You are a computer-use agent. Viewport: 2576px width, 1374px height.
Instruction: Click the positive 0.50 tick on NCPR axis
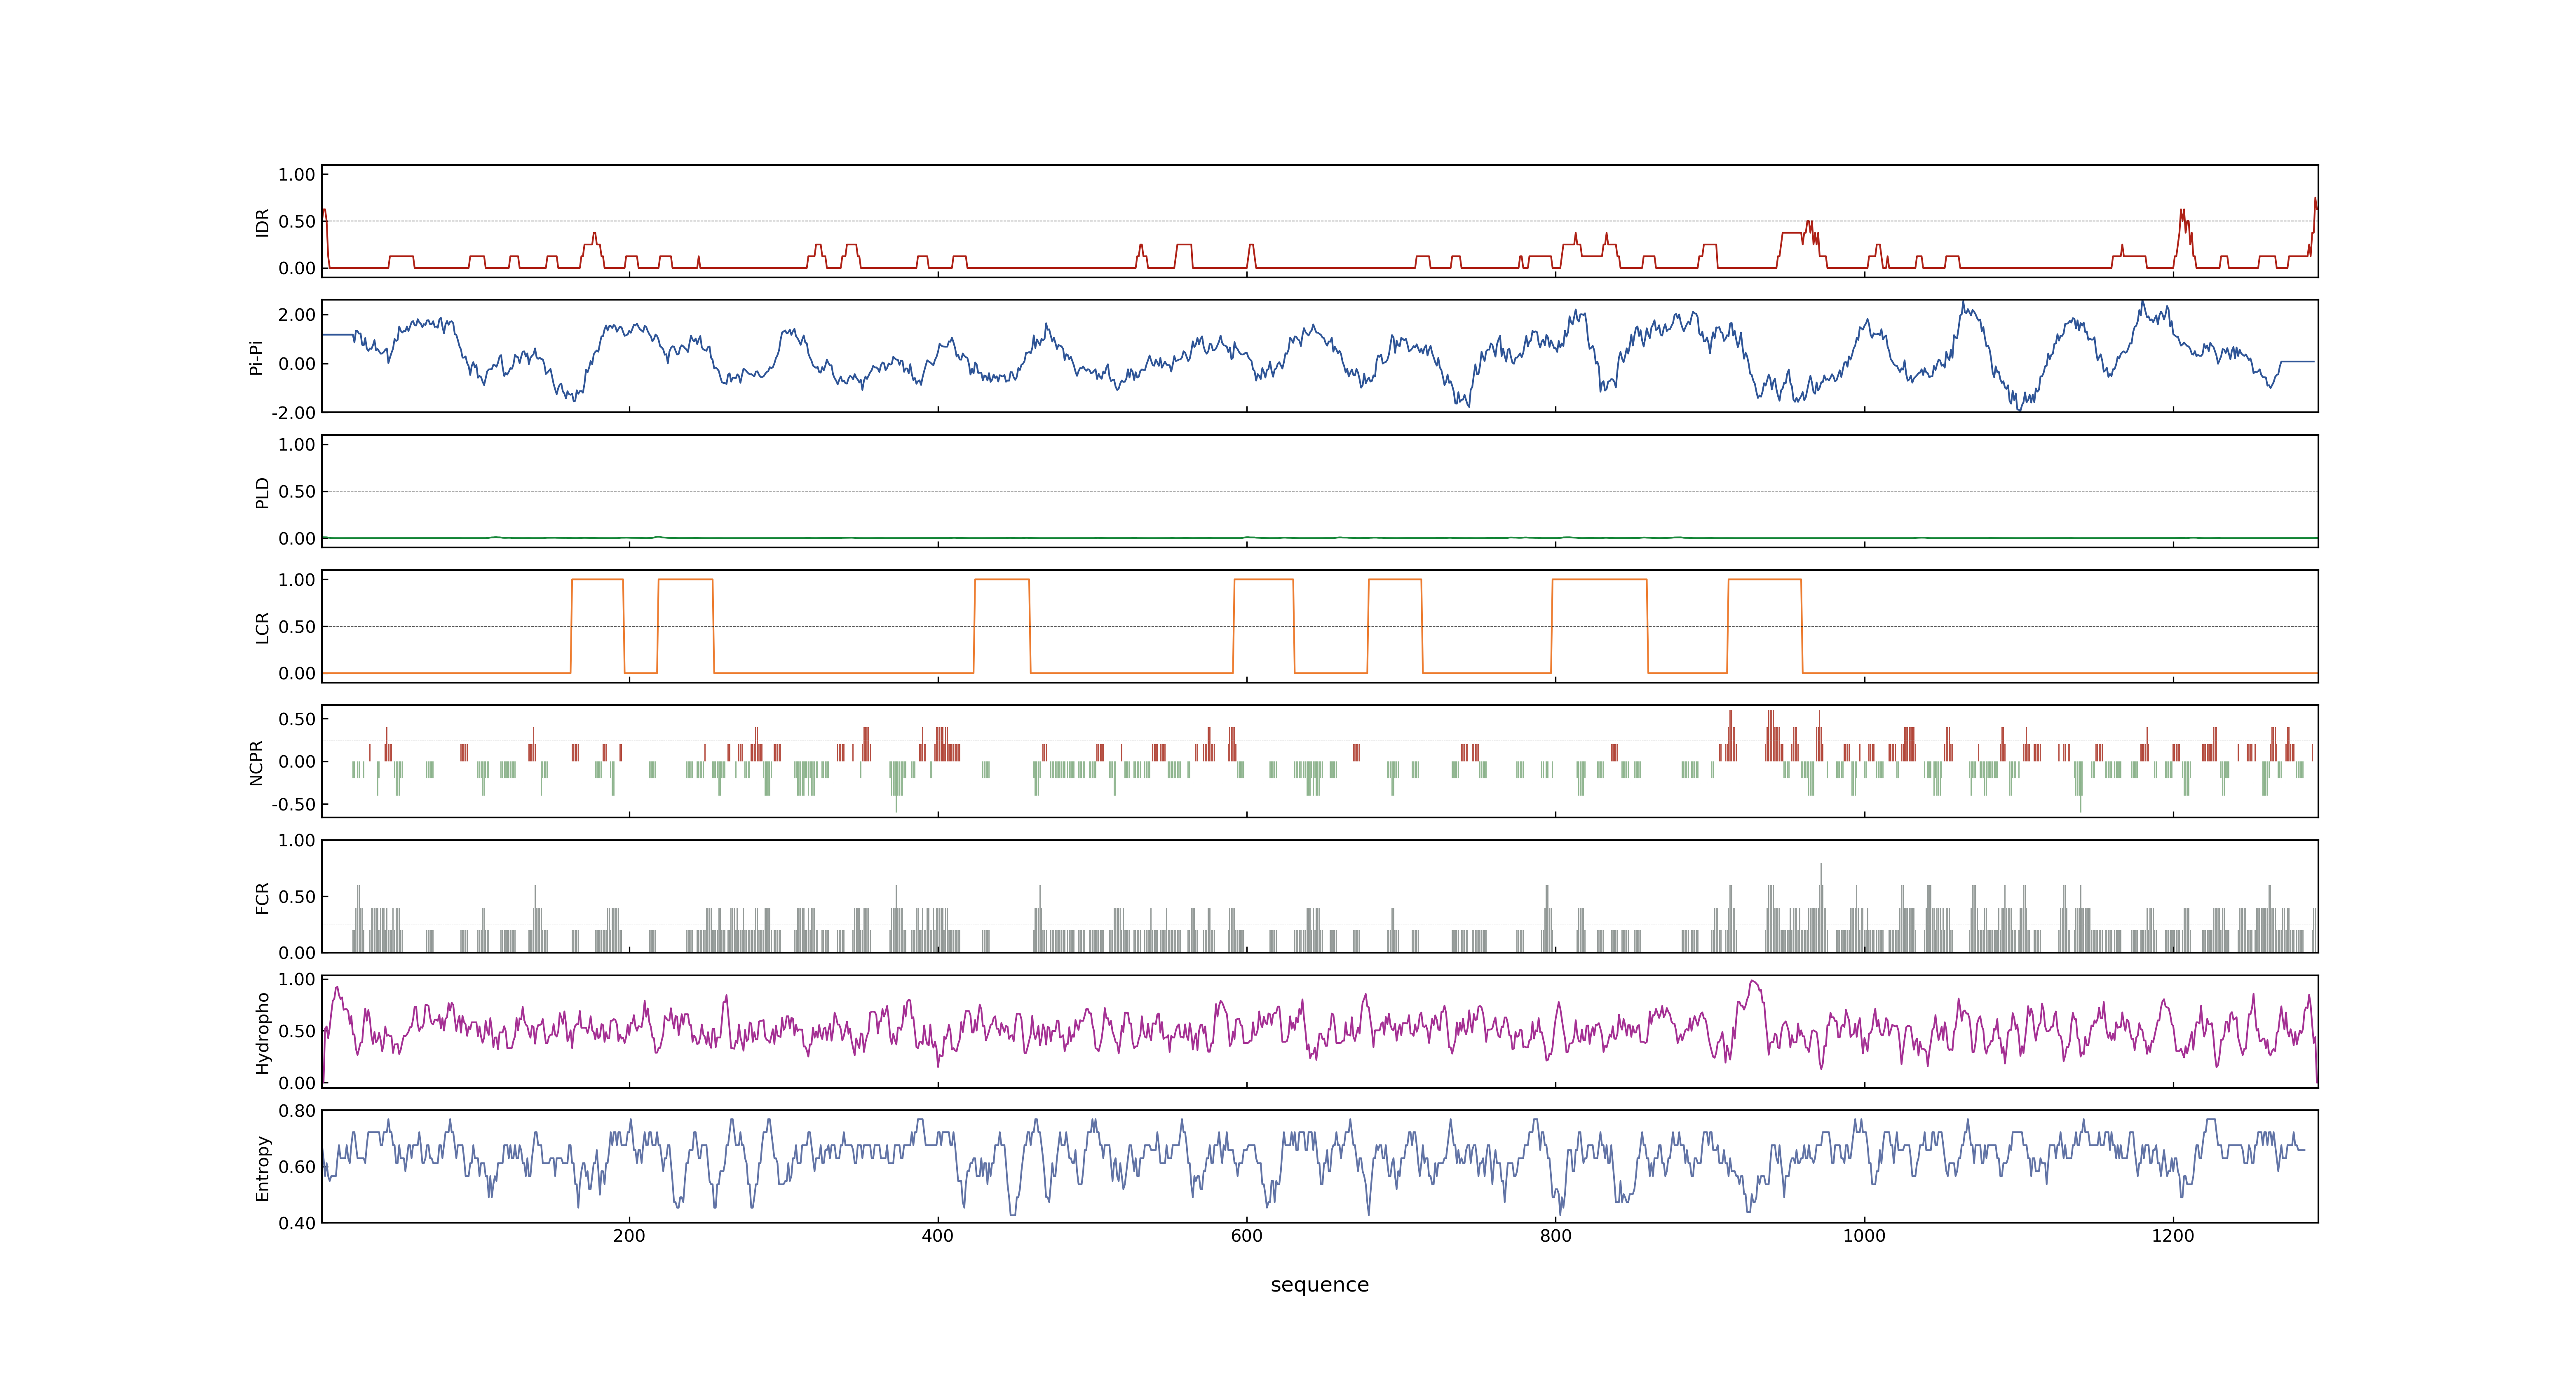pyautogui.click(x=297, y=719)
